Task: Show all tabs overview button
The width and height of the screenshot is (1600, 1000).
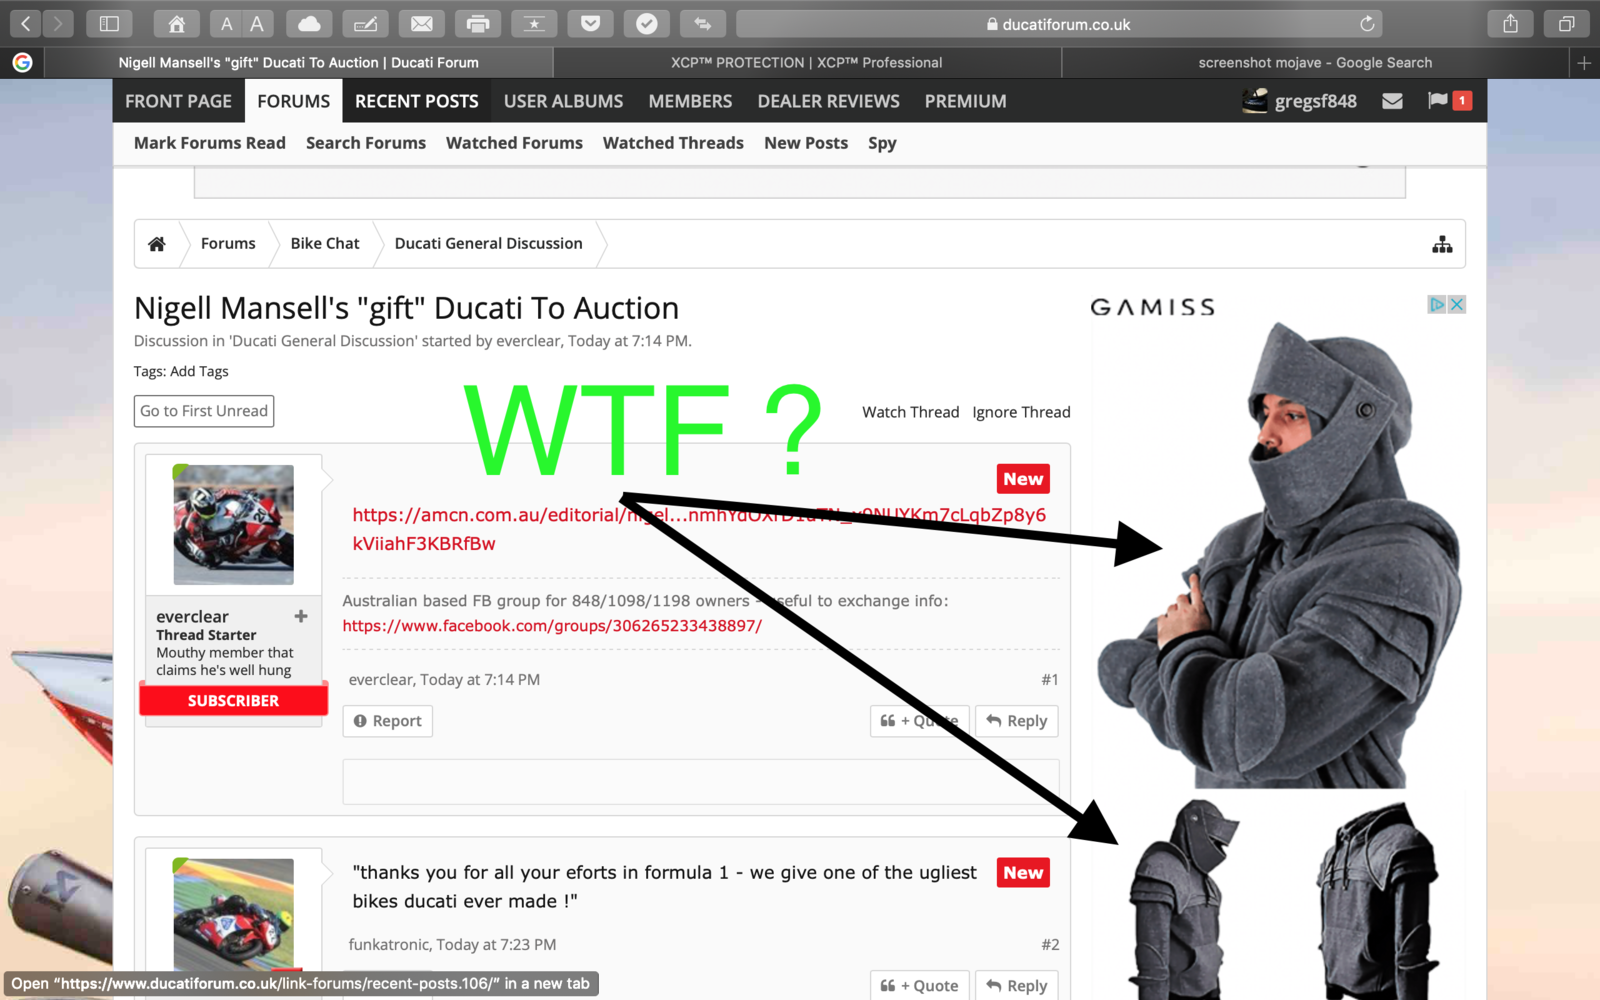Action: [x=1566, y=24]
